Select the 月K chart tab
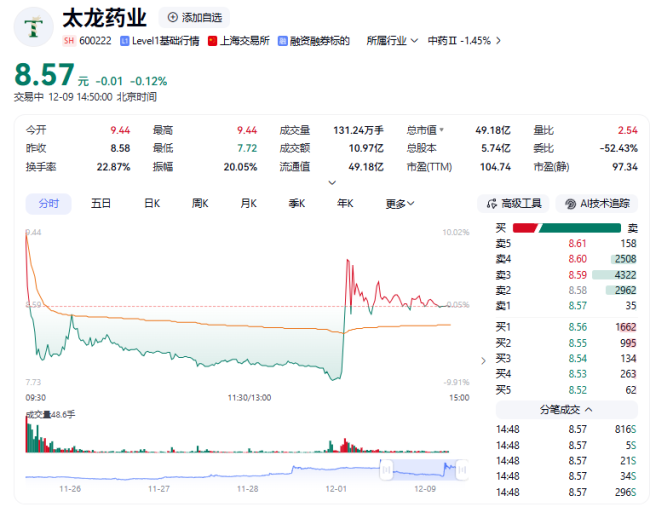Image resolution: width=650 pixels, height=507 pixels. click(248, 203)
